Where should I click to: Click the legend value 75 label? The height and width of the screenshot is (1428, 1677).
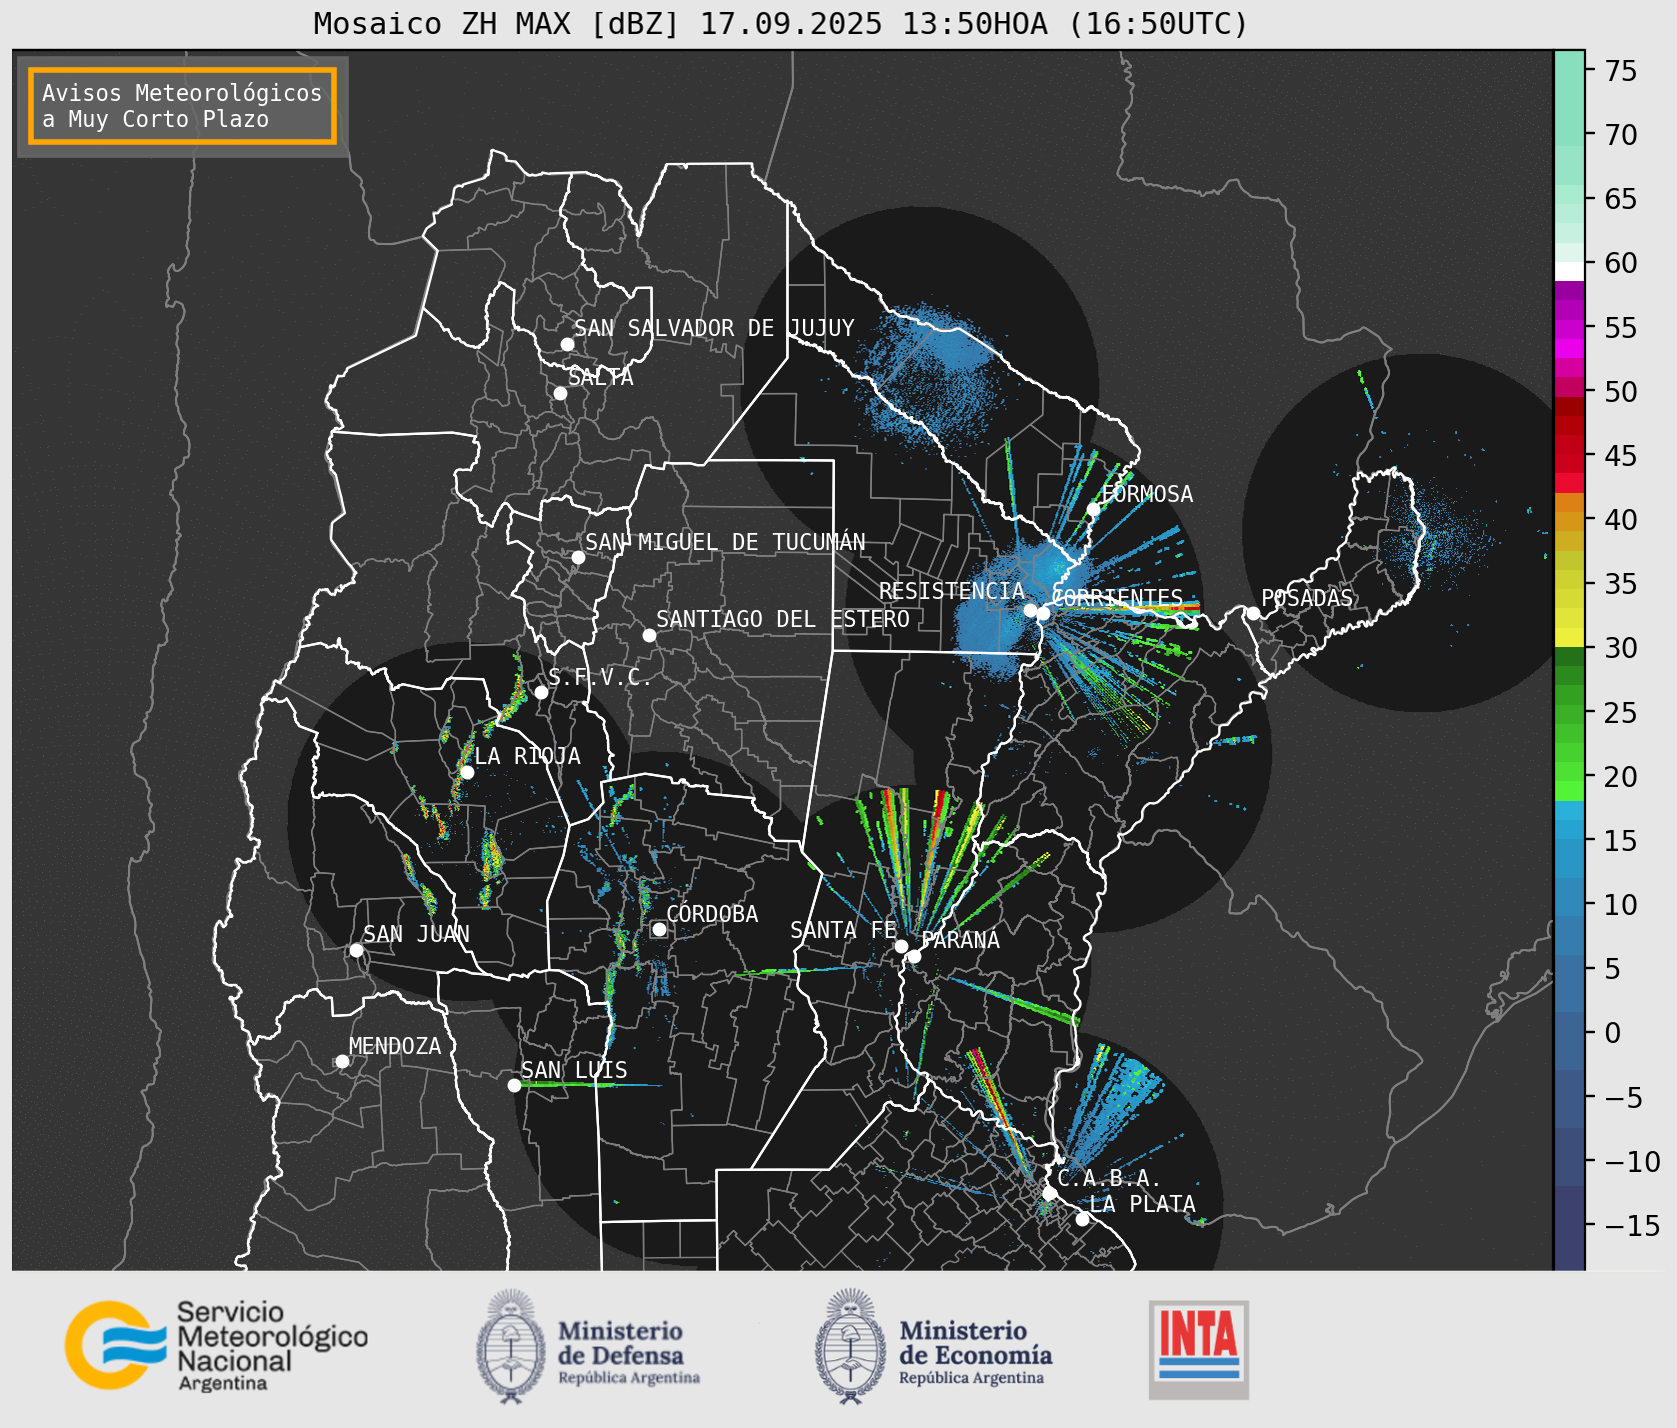click(x=1621, y=71)
